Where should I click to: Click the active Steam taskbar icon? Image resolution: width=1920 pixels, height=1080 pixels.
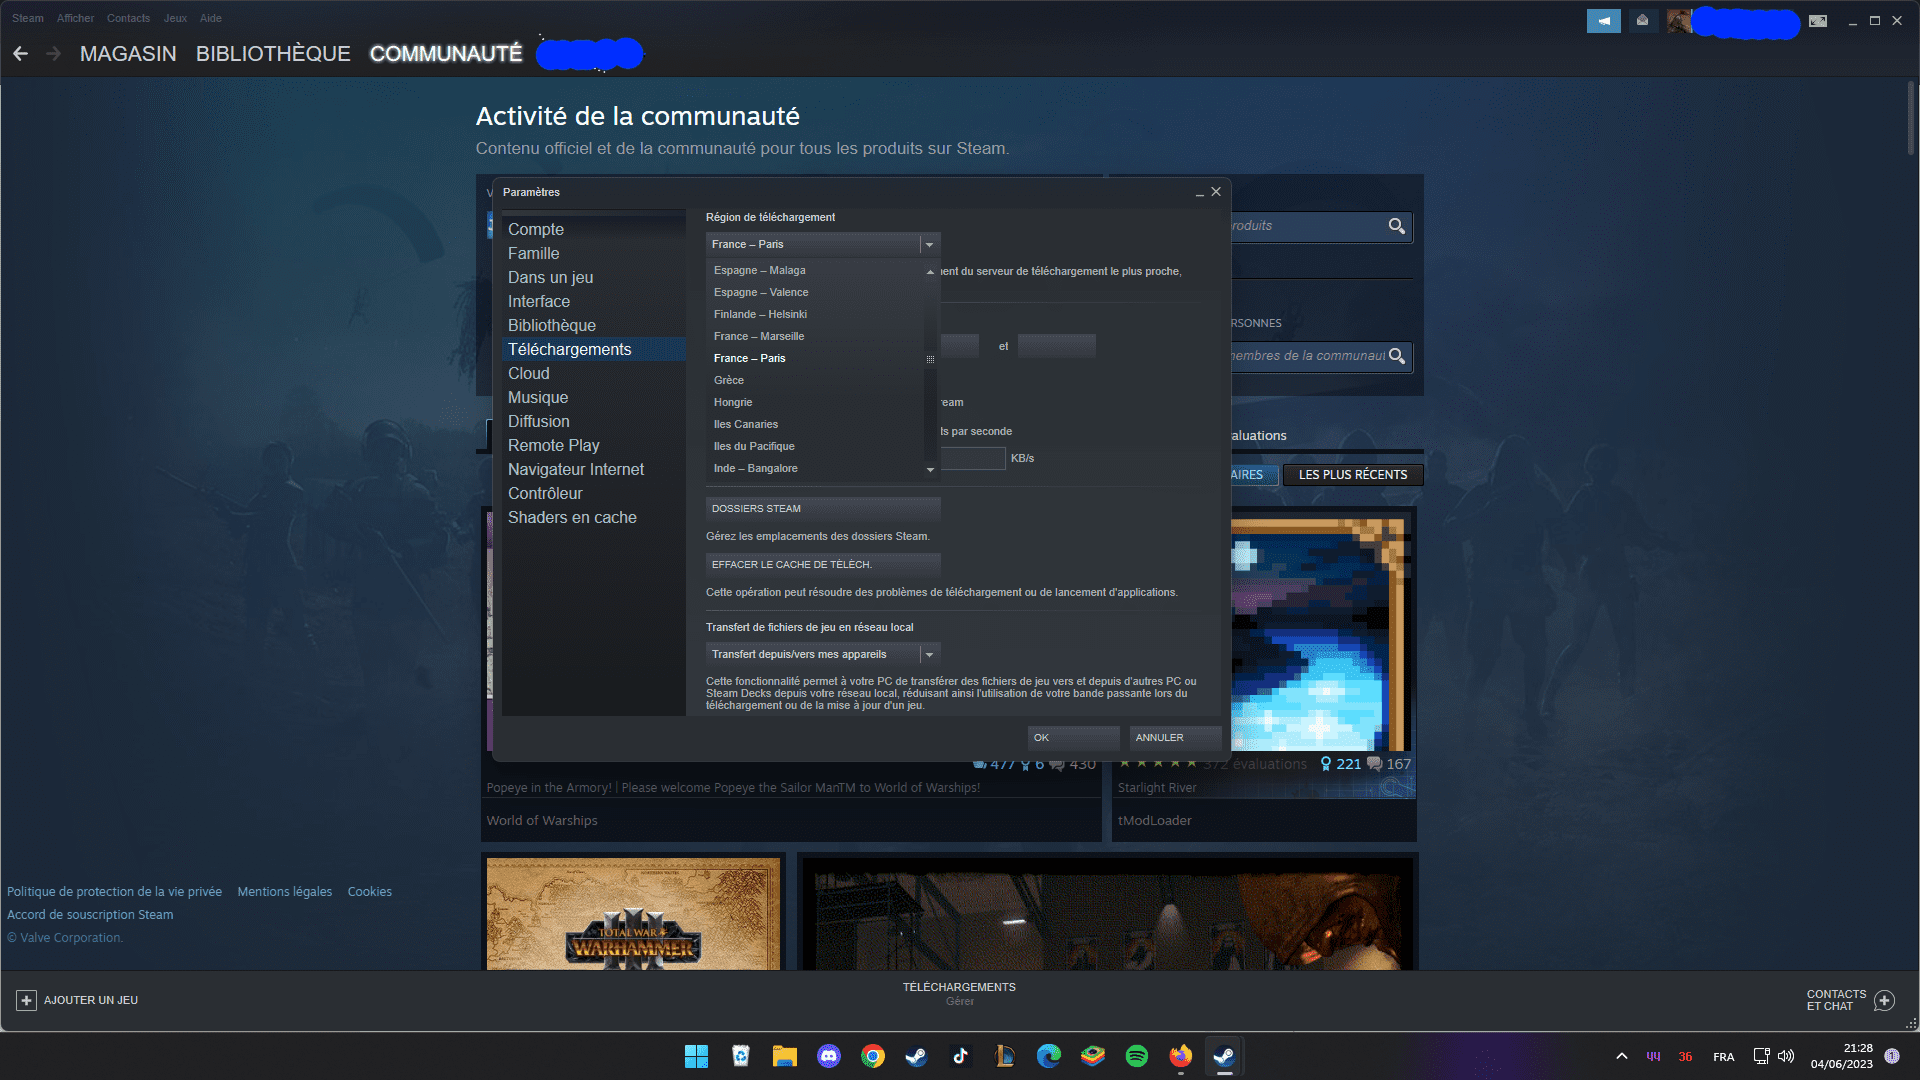tap(1224, 1056)
